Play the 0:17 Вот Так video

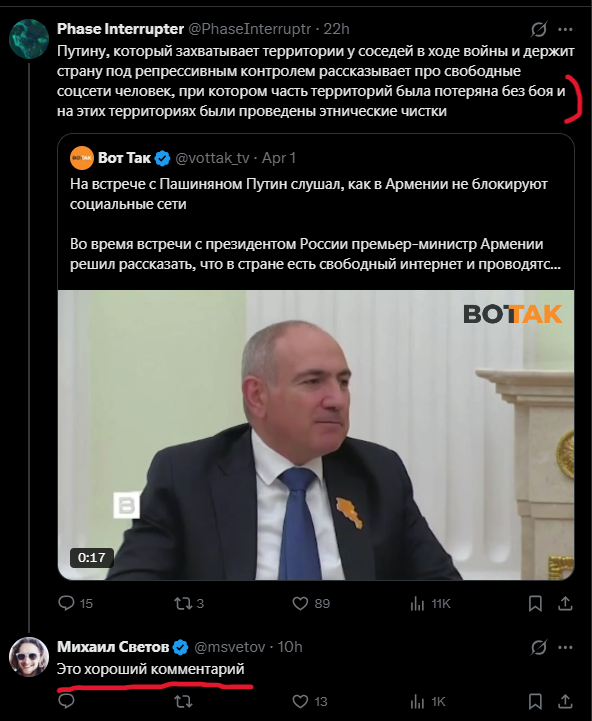coord(316,435)
